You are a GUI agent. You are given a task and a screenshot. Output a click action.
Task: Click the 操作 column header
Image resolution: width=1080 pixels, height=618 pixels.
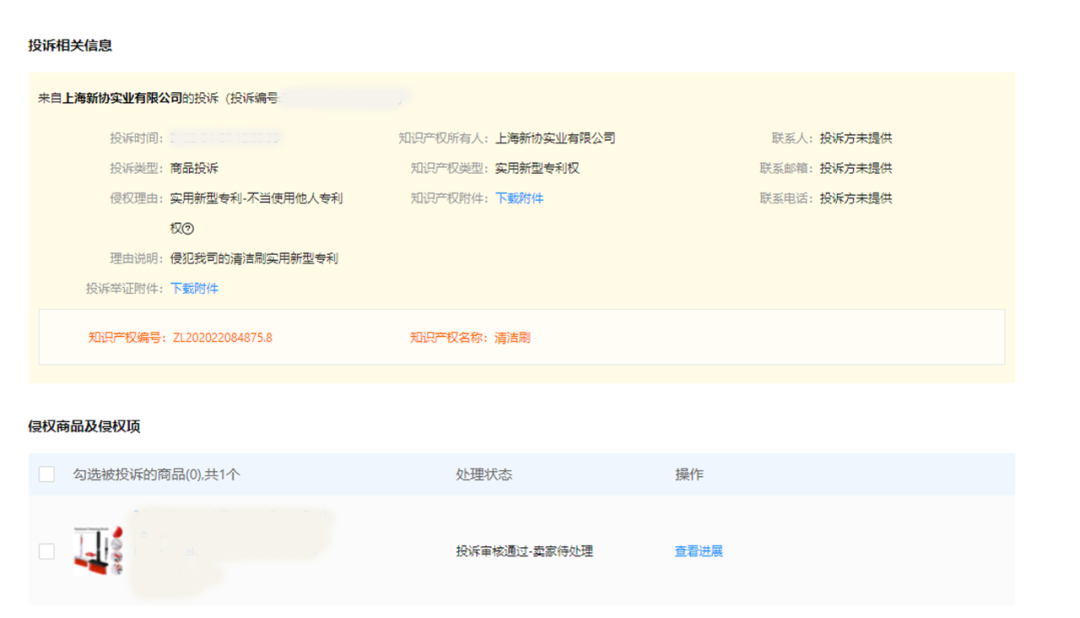[689, 473]
